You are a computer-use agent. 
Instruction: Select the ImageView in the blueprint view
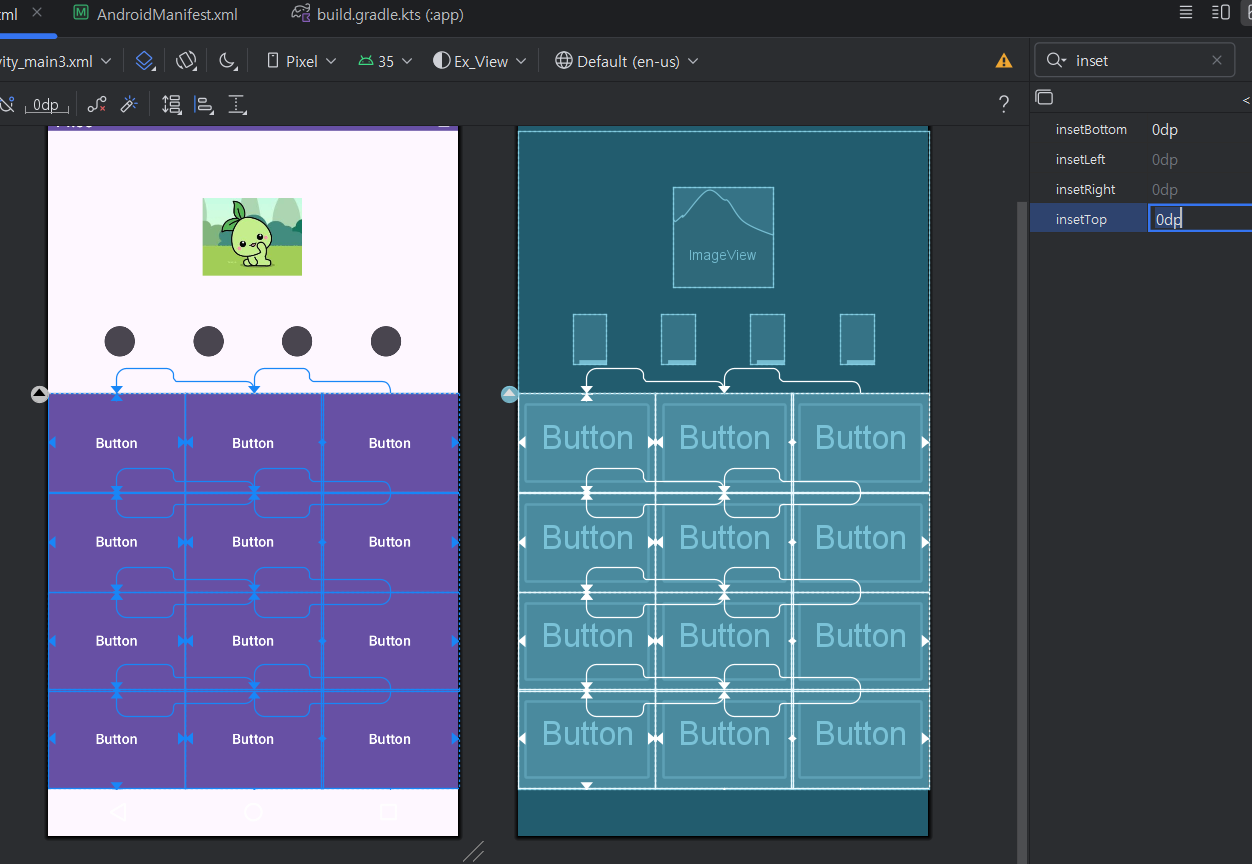point(723,237)
